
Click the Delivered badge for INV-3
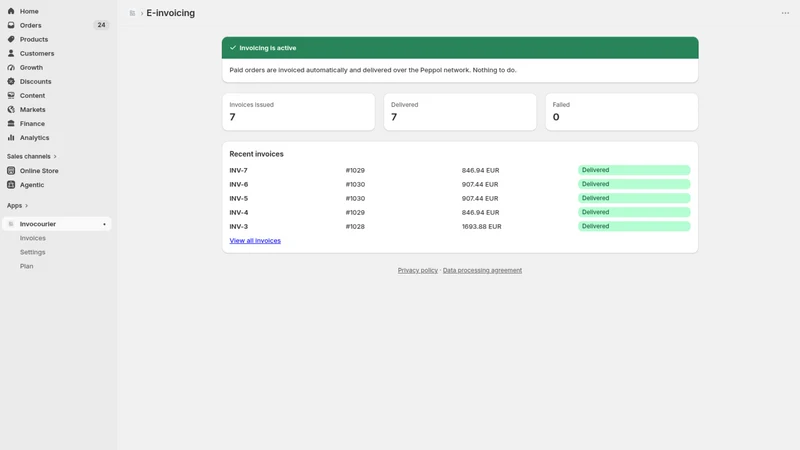(634, 226)
